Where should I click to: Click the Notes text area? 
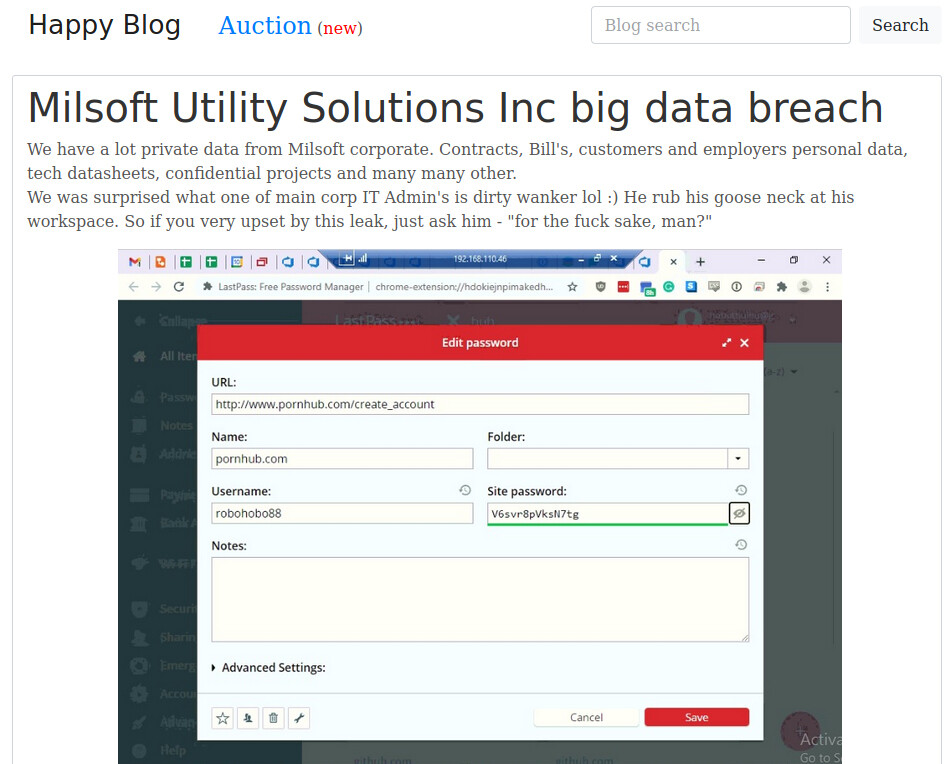click(480, 600)
